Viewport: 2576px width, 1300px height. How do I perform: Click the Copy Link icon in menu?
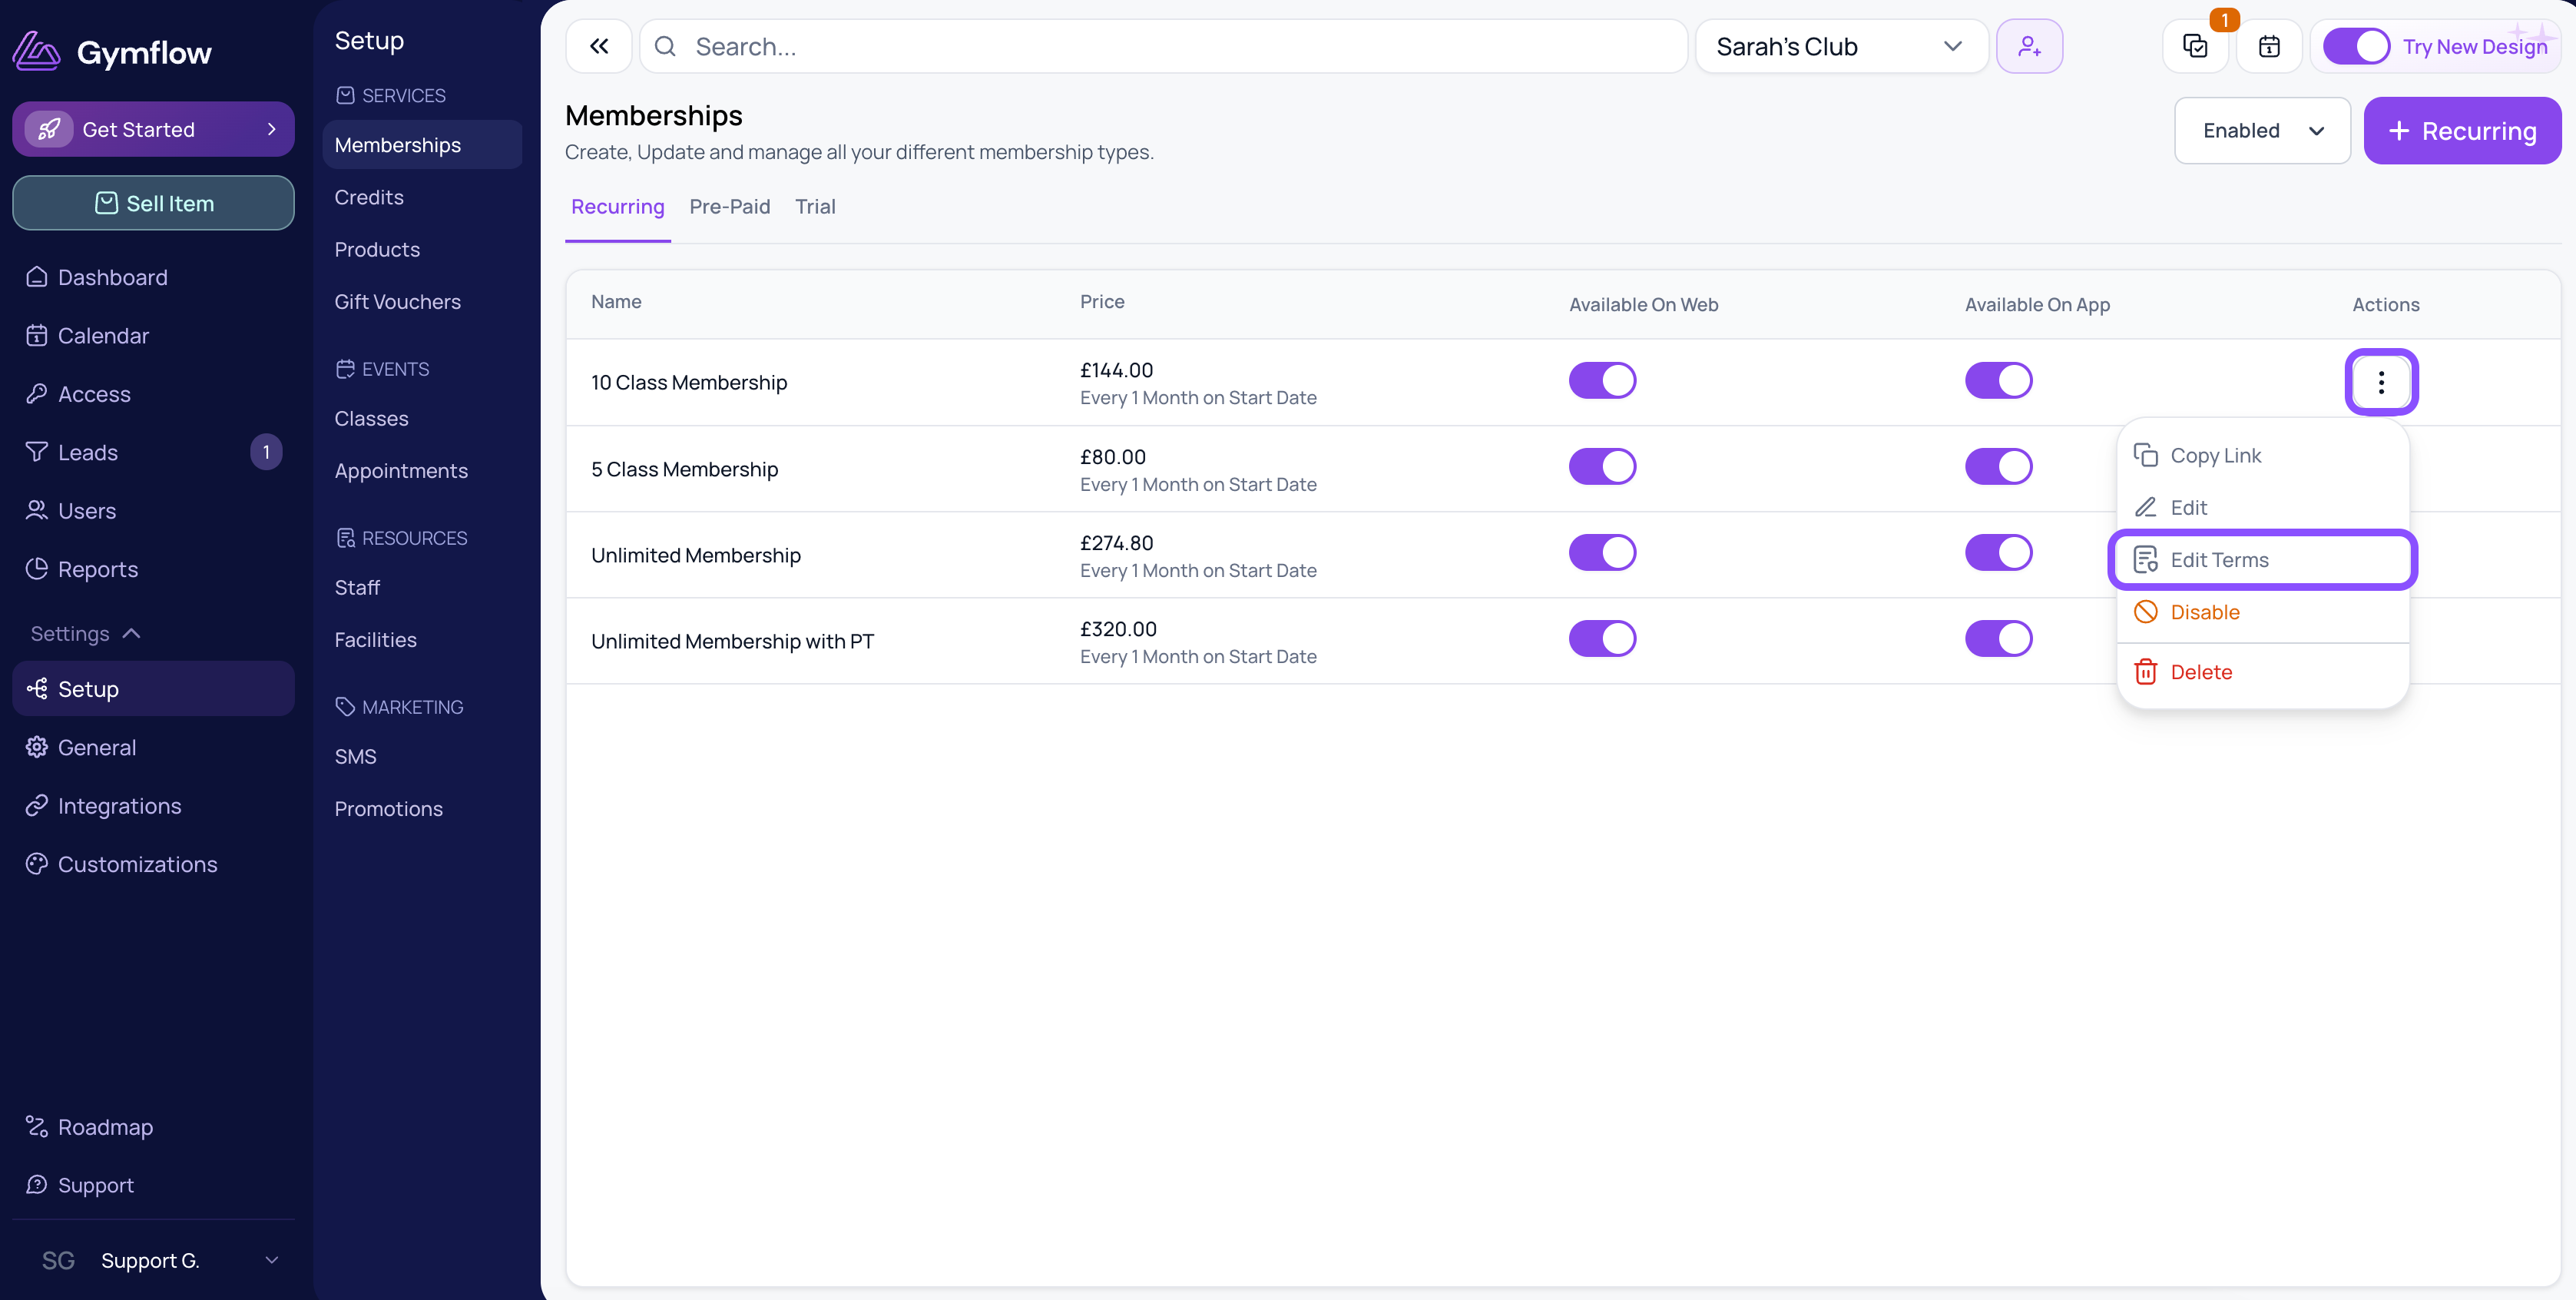pyautogui.click(x=2146, y=456)
